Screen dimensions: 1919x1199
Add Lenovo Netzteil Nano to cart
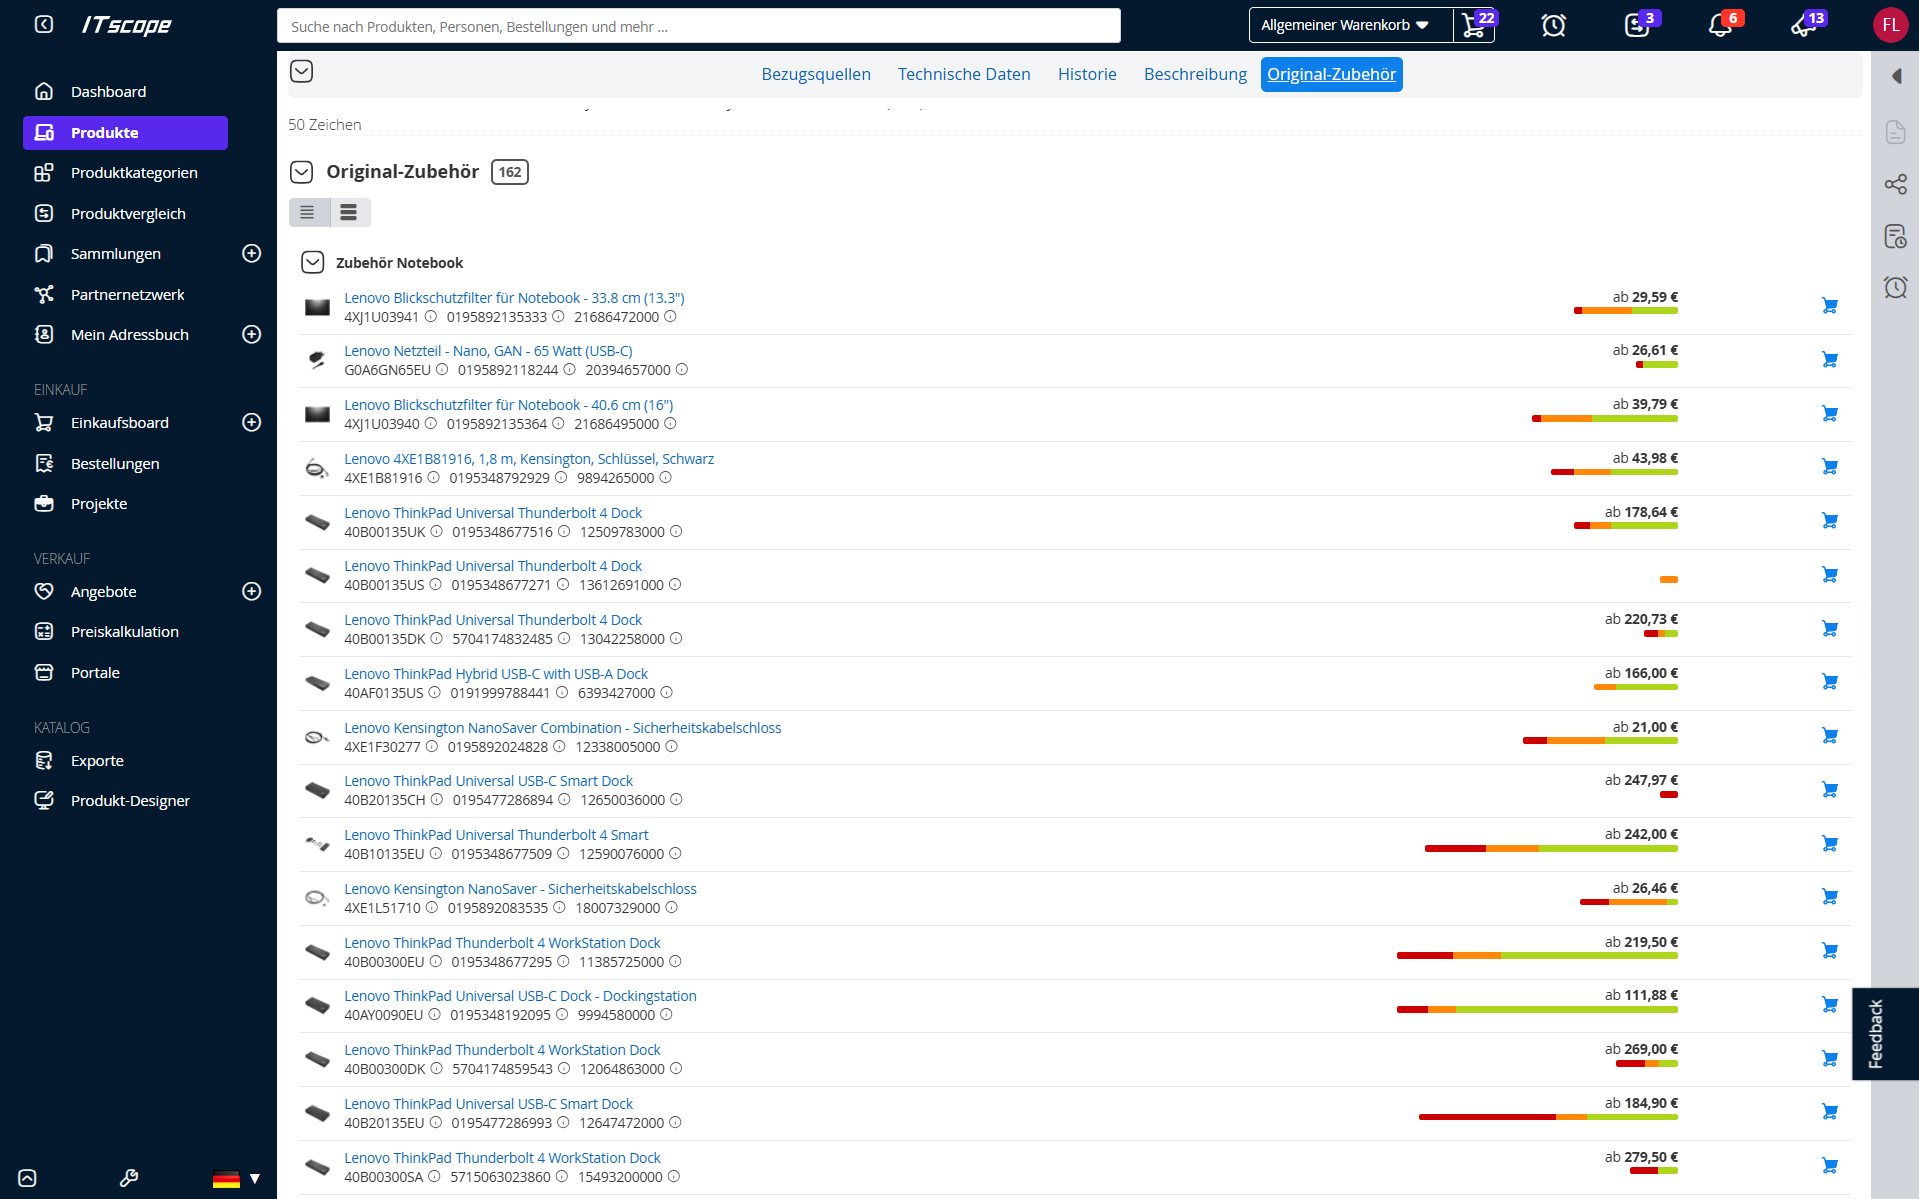coord(1829,360)
